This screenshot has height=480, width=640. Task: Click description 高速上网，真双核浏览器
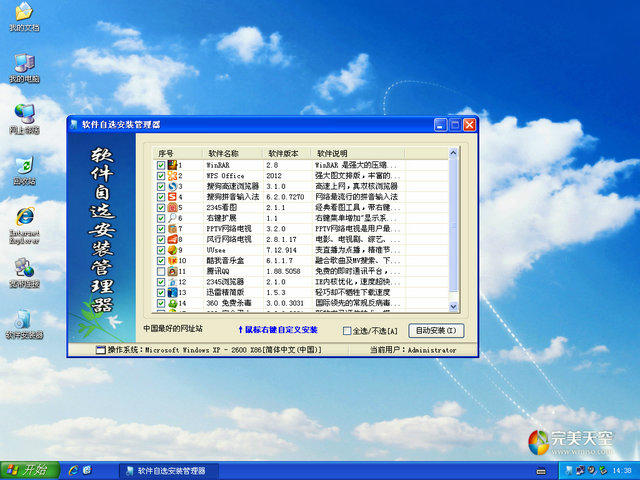(356, 187)
